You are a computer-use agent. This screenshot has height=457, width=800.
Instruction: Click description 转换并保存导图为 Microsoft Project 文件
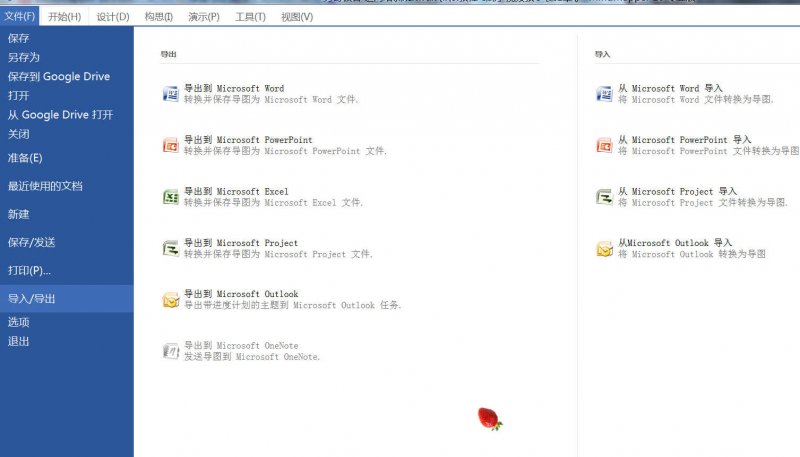click(278, 255)
